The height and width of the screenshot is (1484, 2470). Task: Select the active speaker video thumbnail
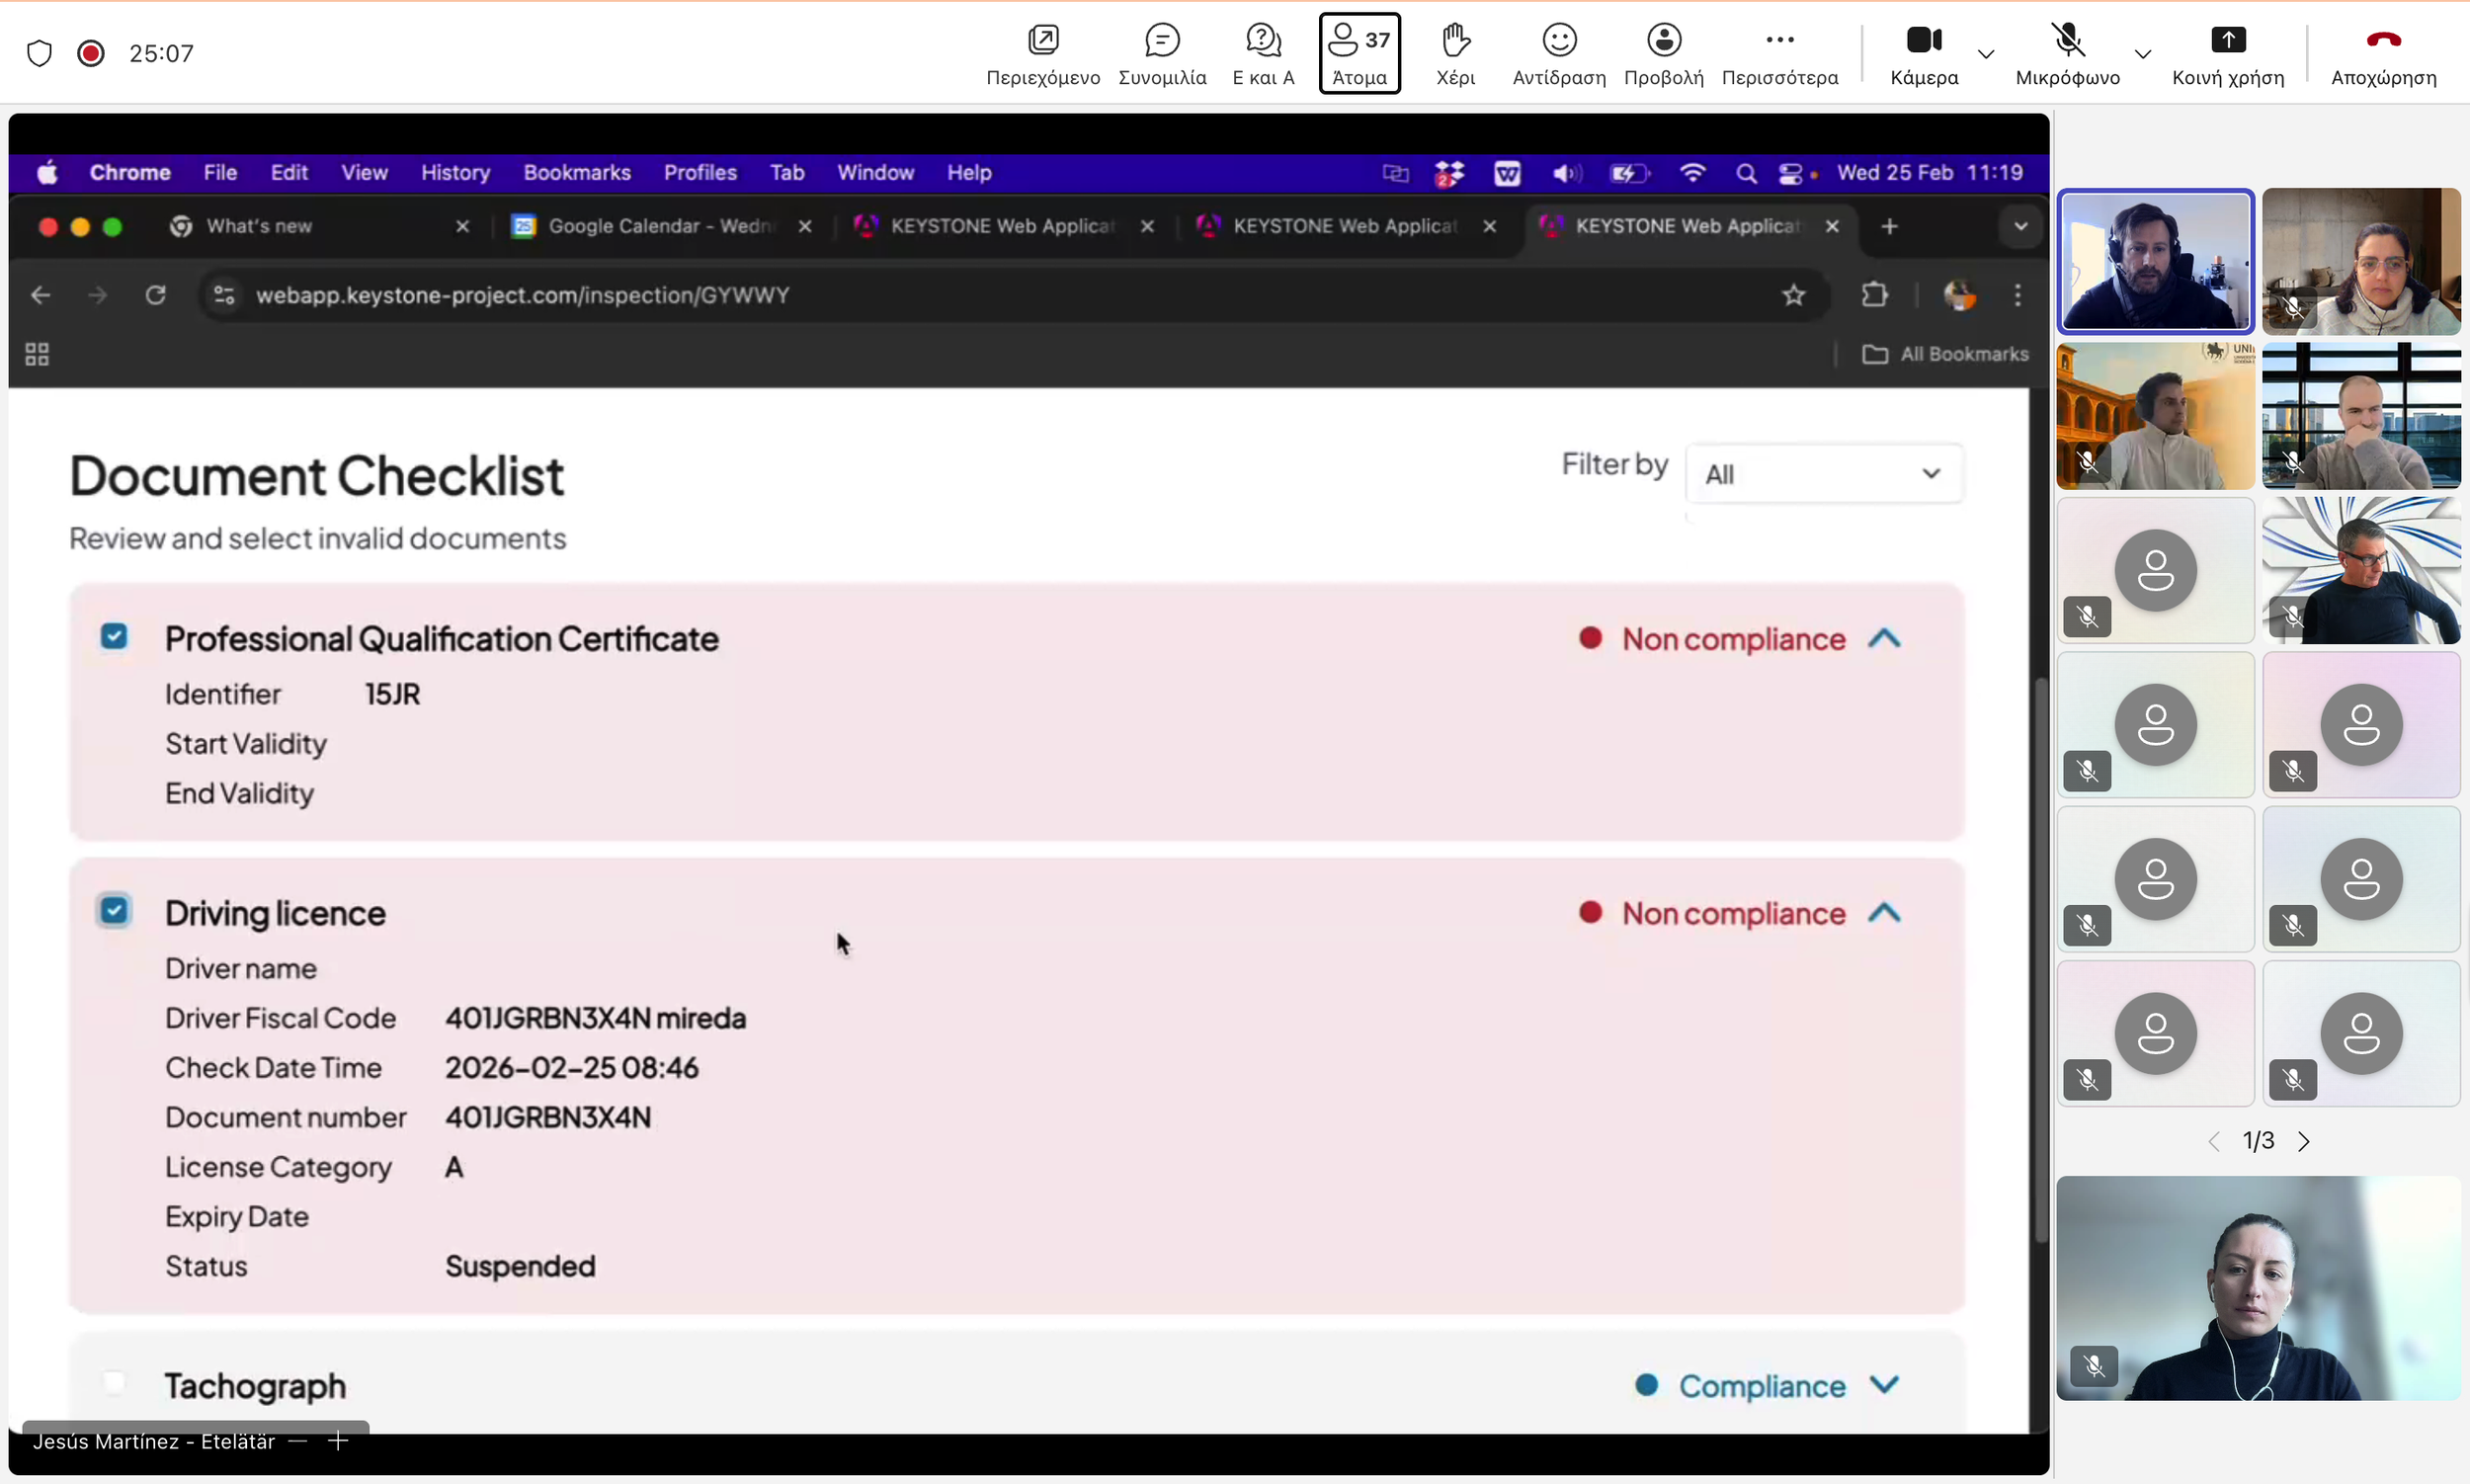coord(2155,261)
